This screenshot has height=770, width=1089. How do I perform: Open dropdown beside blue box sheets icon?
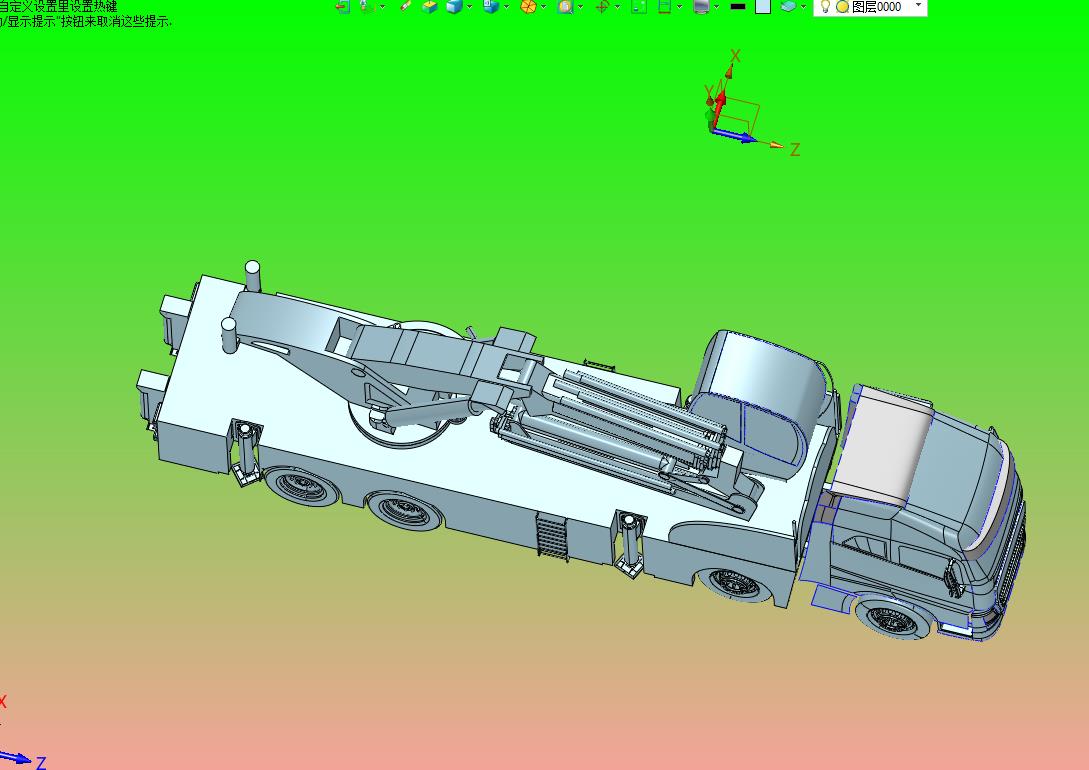(506, 7)
